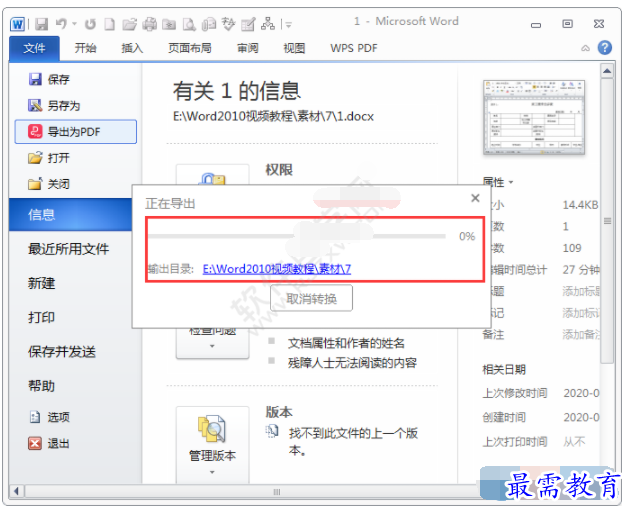Click the 相关日期 heading
The width and height of the screenshot is (629, 517).
(504, 369)
